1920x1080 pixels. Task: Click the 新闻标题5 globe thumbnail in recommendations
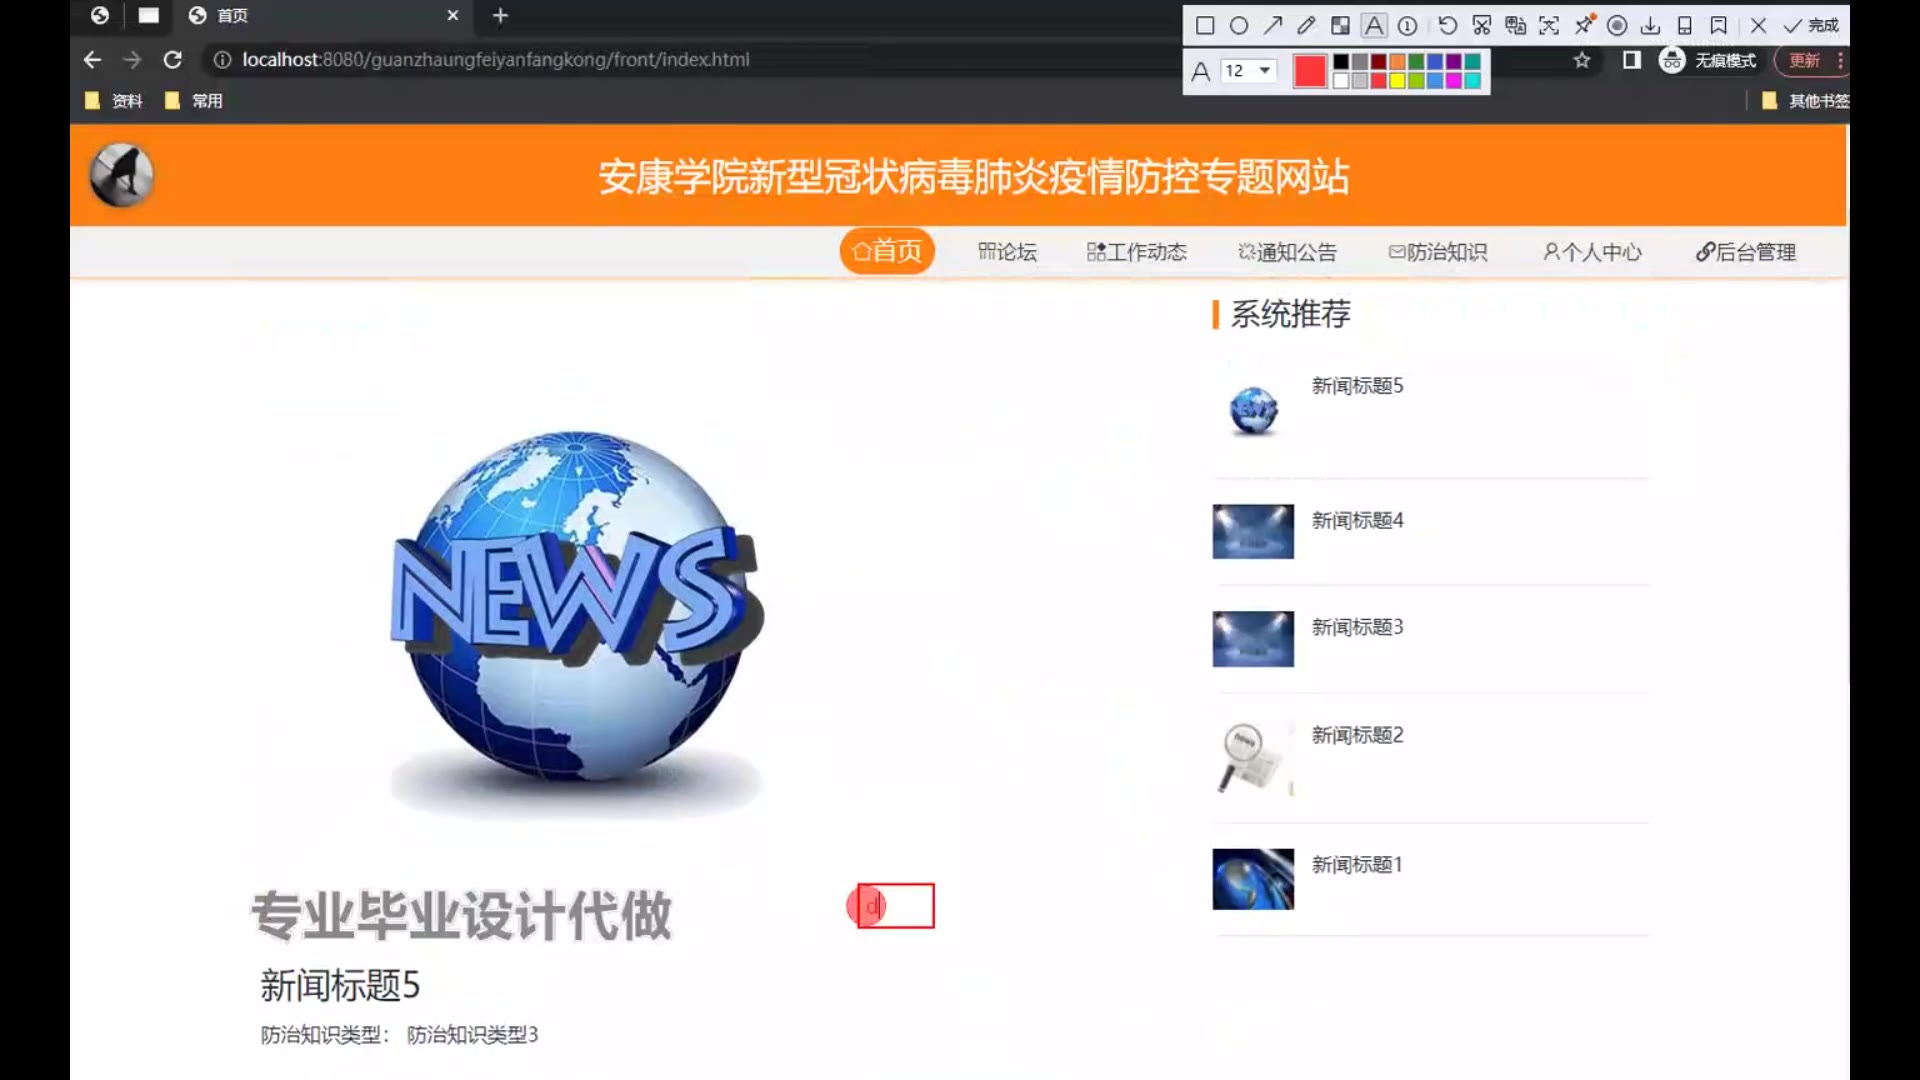click(x=1253, y=411)
